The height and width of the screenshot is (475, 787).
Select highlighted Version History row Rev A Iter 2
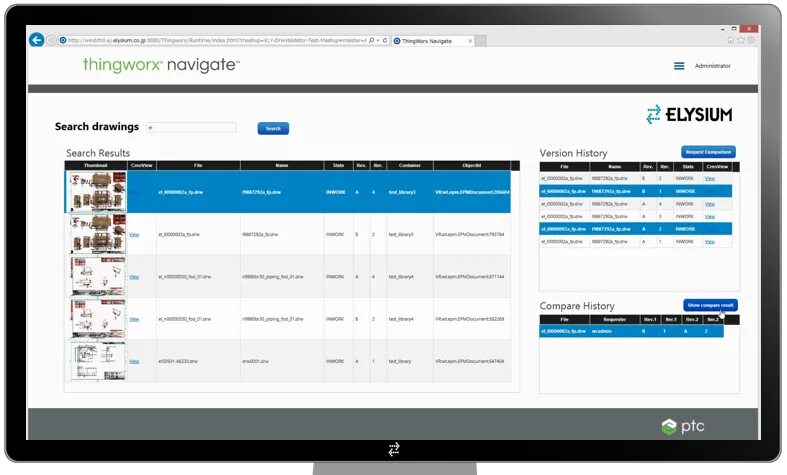pyautogui.click(x=636, y=229)
